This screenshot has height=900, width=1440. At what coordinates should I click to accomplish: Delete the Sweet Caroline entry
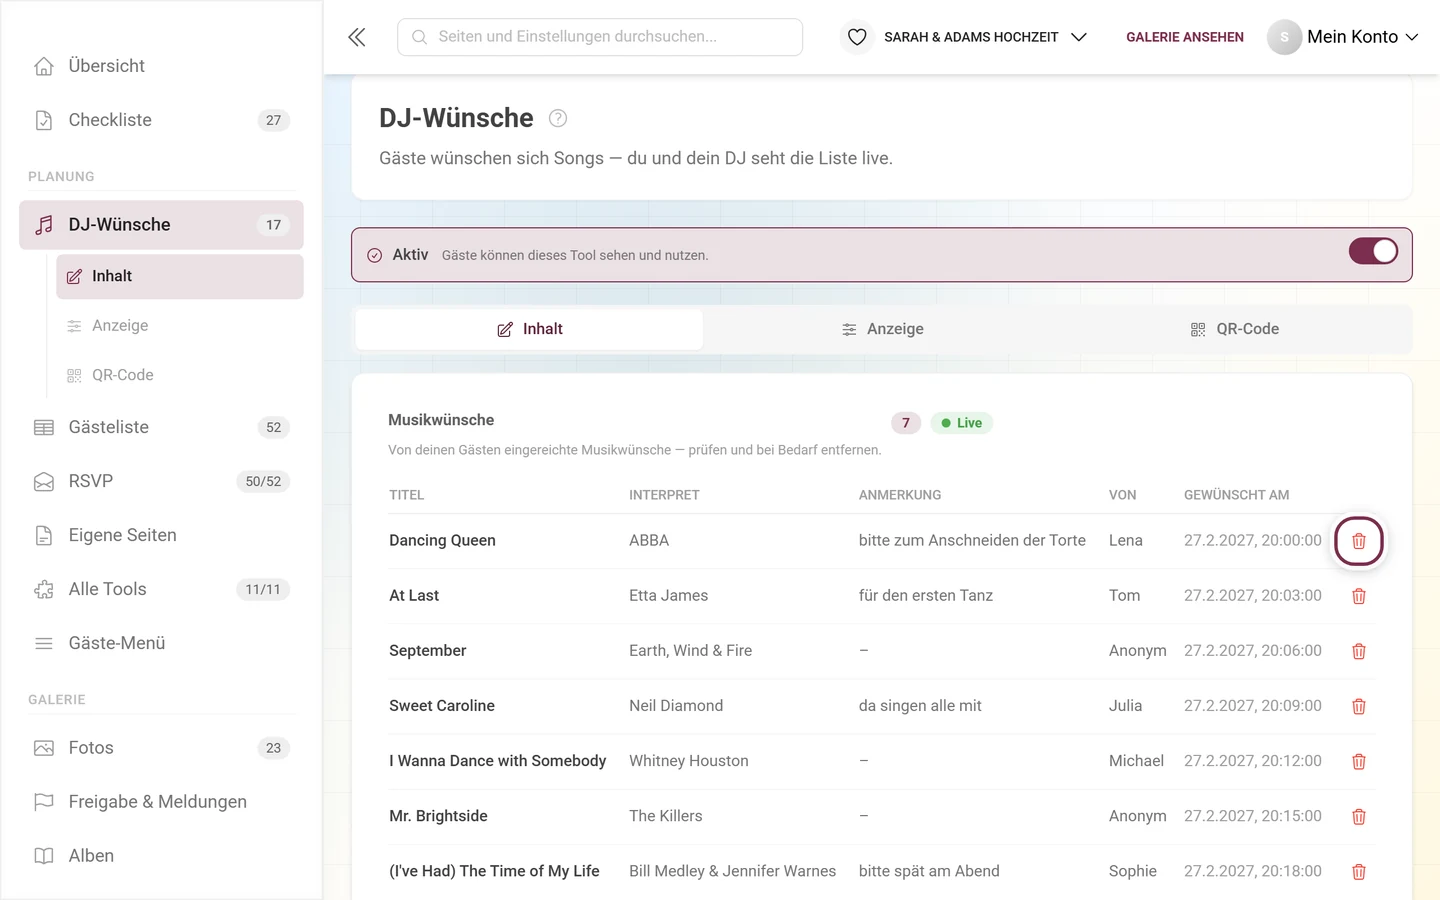[x=1358, y=706]
